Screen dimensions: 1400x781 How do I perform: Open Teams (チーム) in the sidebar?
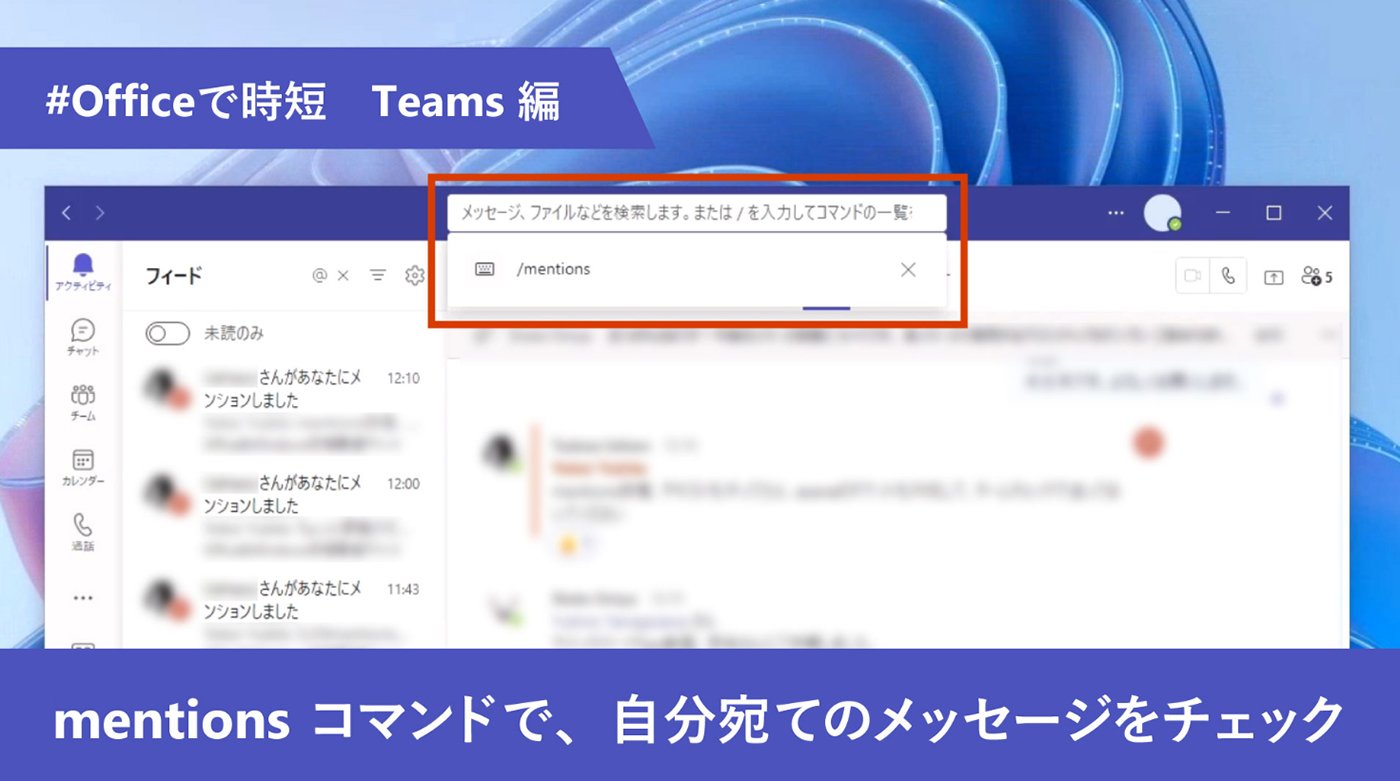tap(83, 402)
